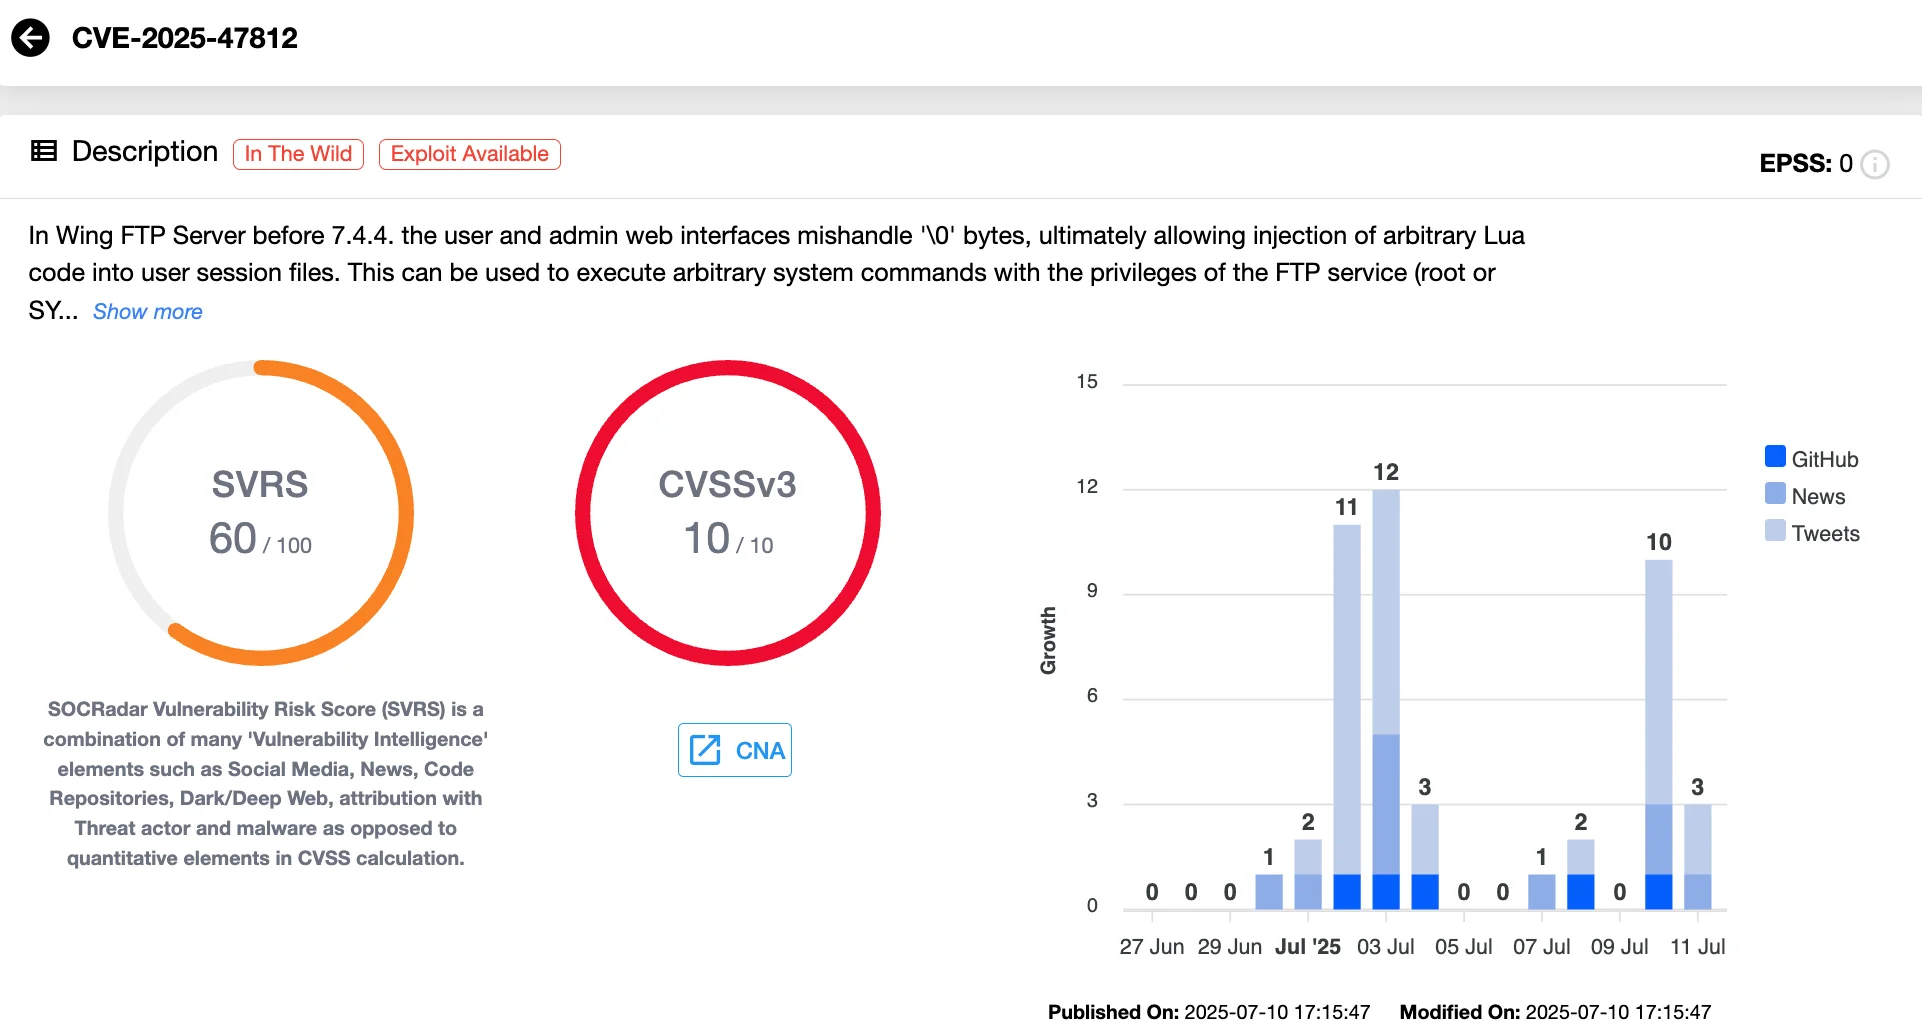Toggle News series in chart legend
Image resolution: width=1922 pixels, height=1036 pixels.
click(1806, 496)
